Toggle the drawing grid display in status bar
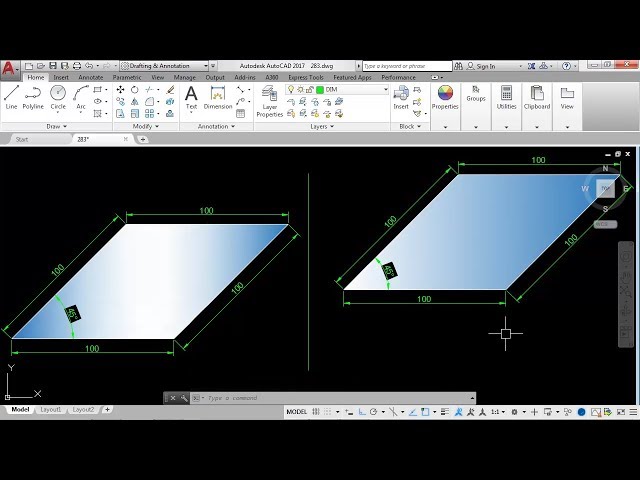Viewport: 640px width, 480px height. [317, 412]
